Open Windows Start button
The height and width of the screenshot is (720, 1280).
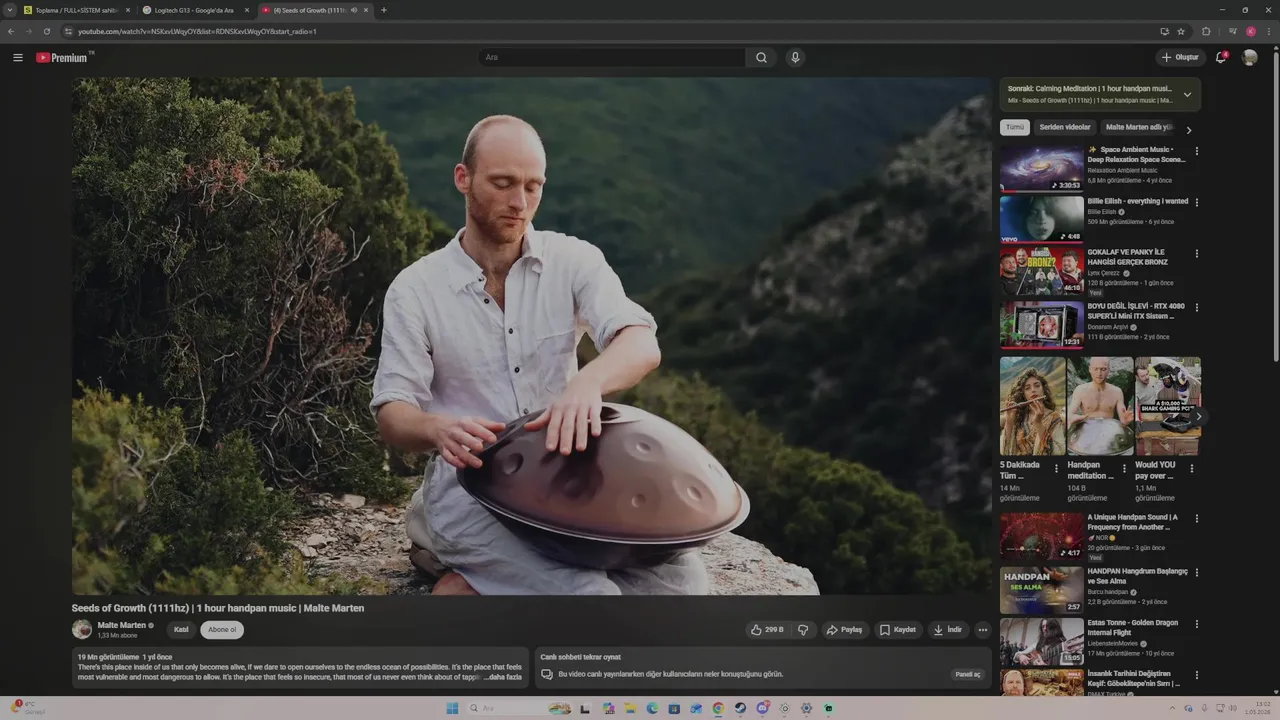click(452, 708)
